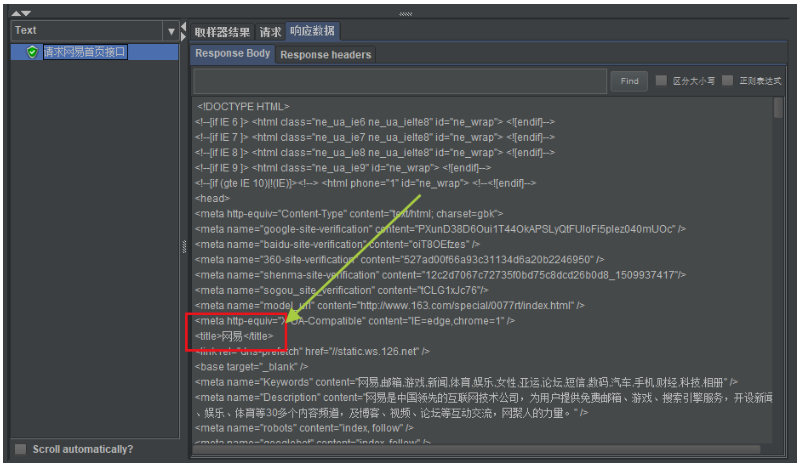Switch to the 取样器结果 tab
This screenshot has width=801, height=467.
(222, 32)
